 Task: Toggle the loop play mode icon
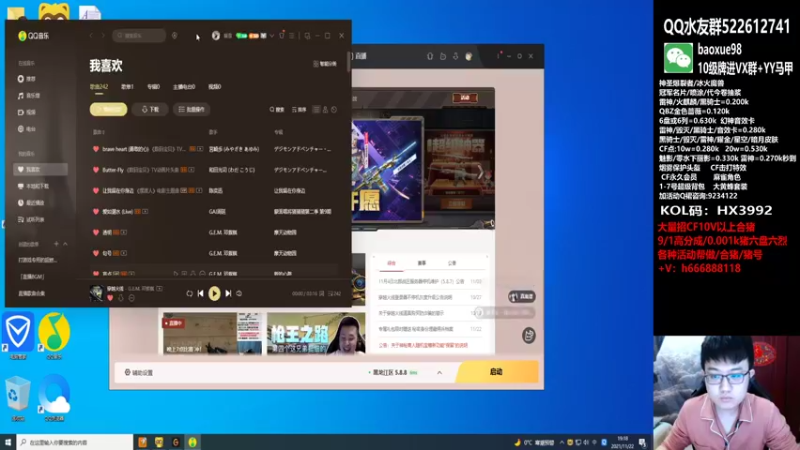coord(189,293)
